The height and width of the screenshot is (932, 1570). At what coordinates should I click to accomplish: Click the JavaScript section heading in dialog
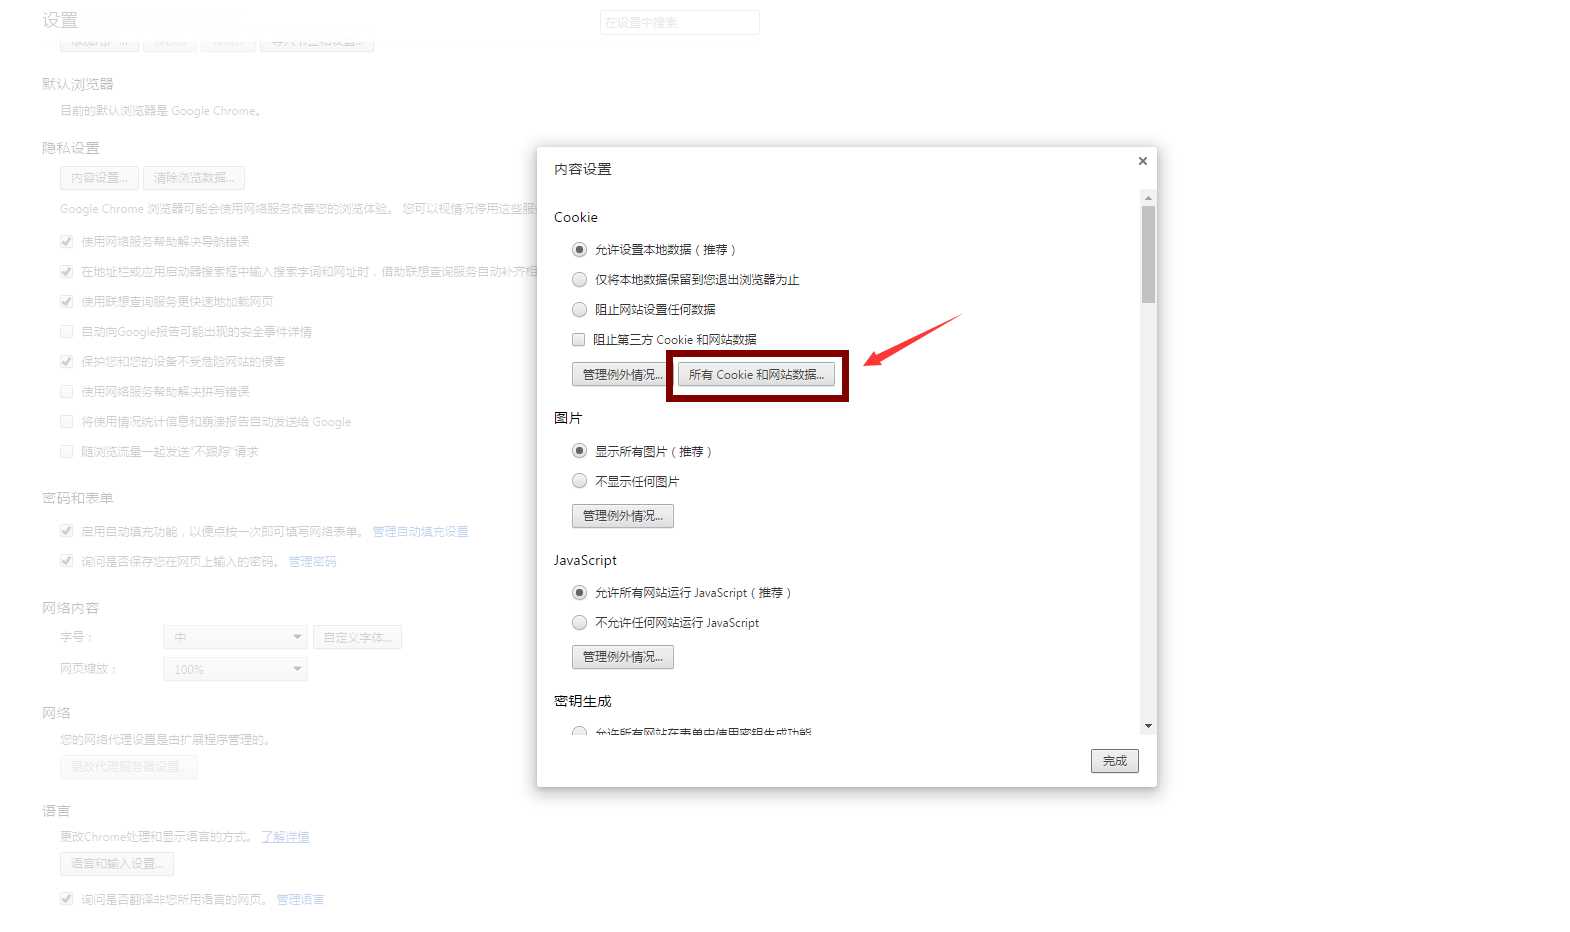pyautogui.click(x=585, y=560)
